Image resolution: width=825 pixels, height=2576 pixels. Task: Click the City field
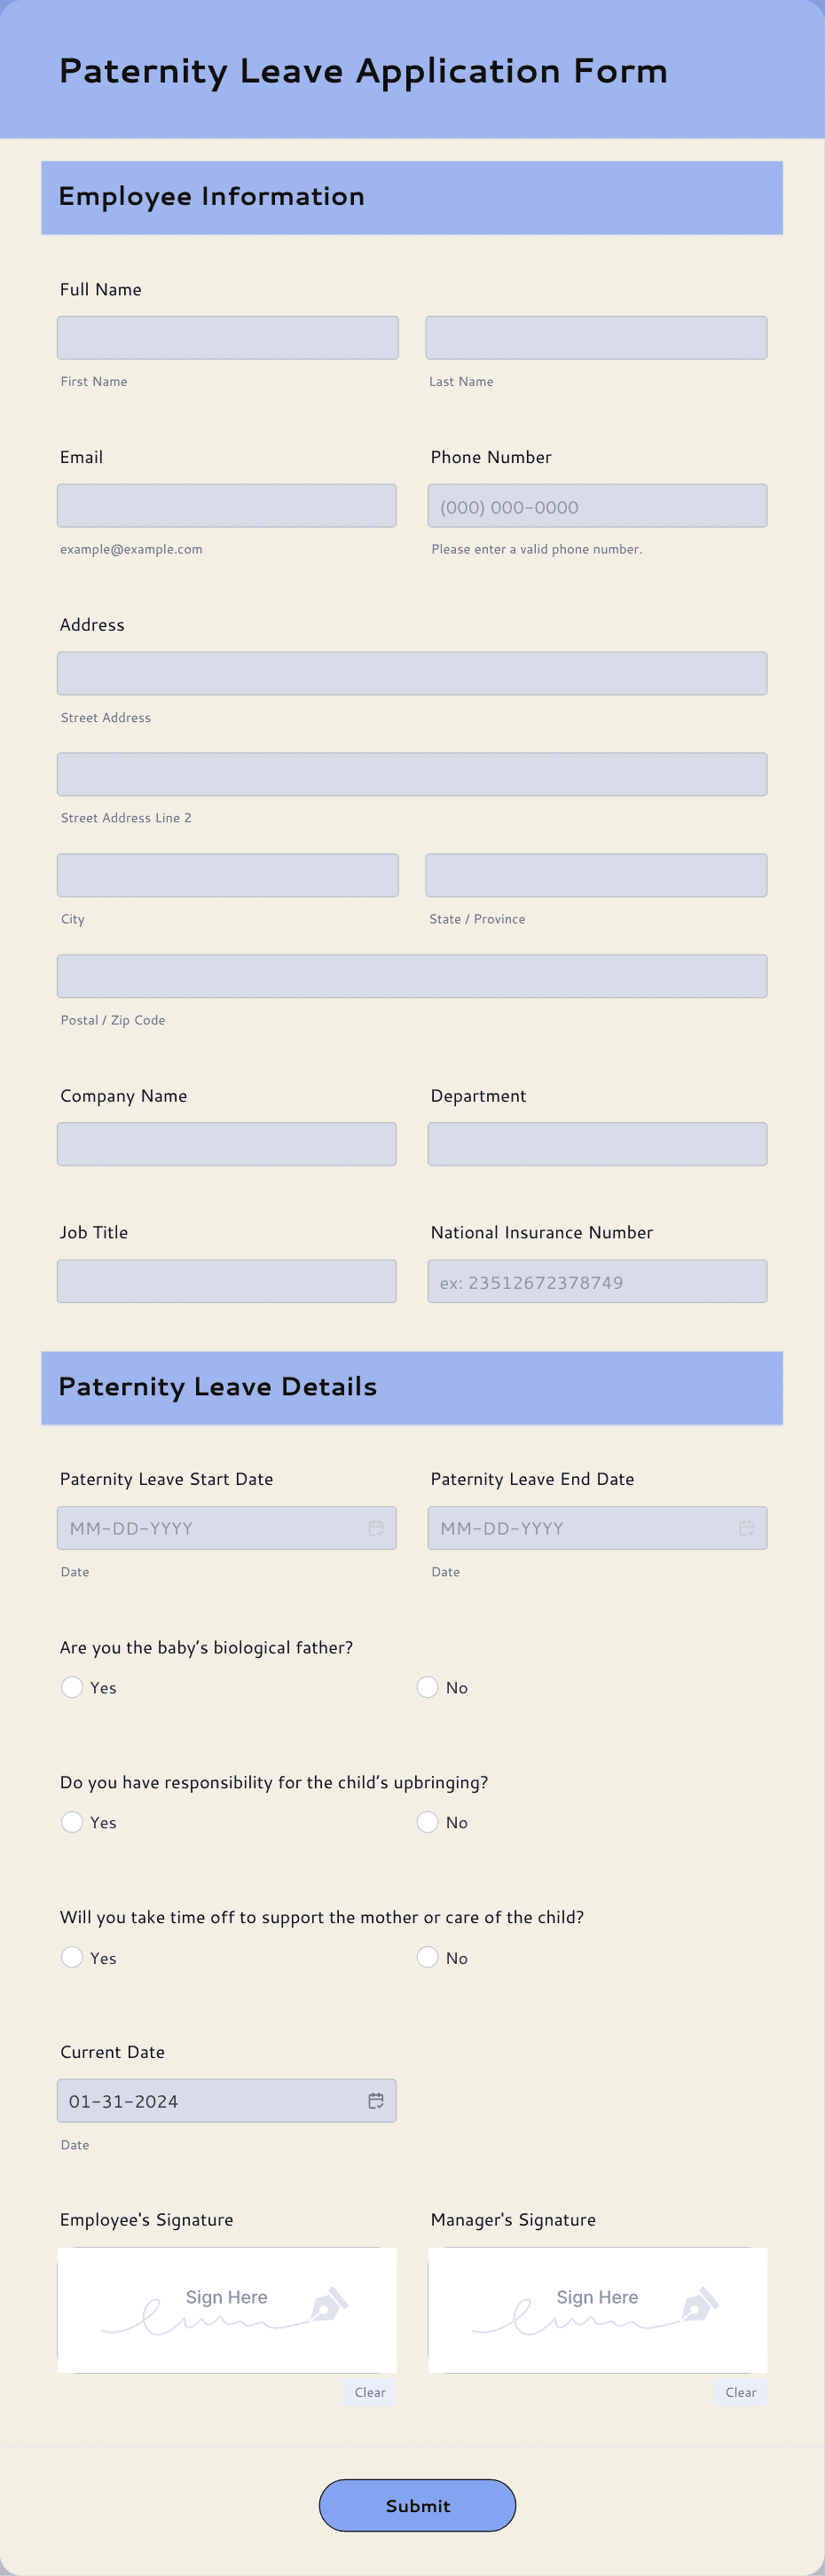pyautogui.click(x=228, y=874)
